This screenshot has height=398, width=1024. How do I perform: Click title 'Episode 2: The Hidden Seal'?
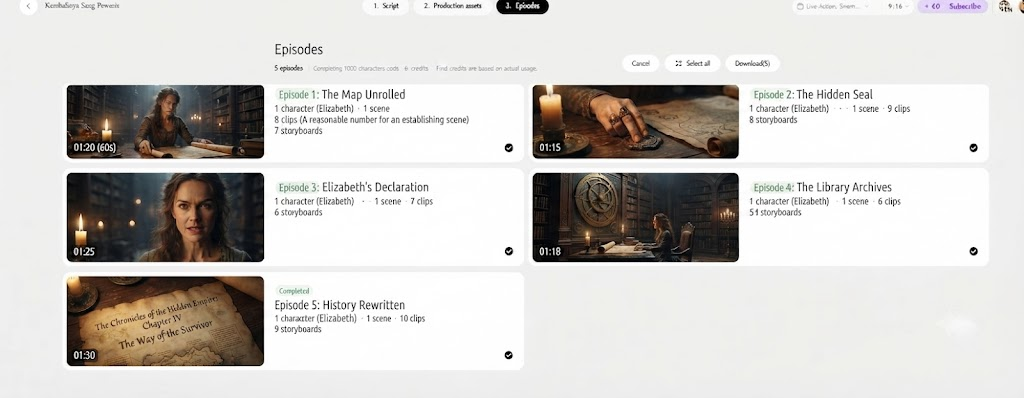click(x=811, y=95)
